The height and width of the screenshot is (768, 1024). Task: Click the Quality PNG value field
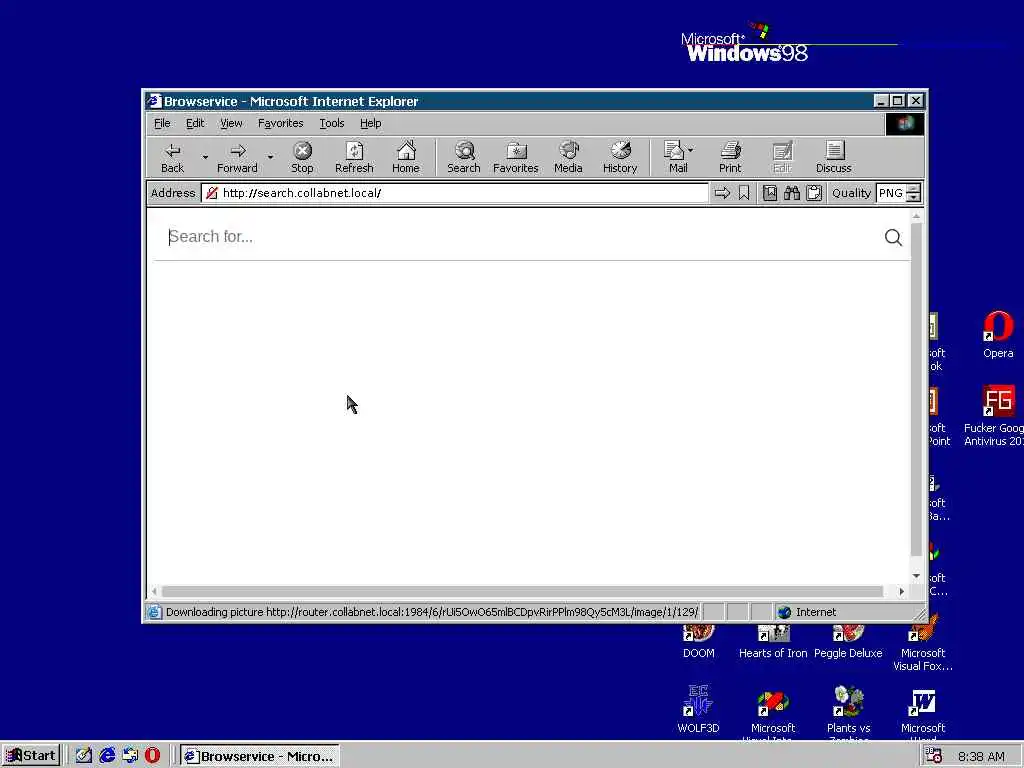tap(891, 193)
